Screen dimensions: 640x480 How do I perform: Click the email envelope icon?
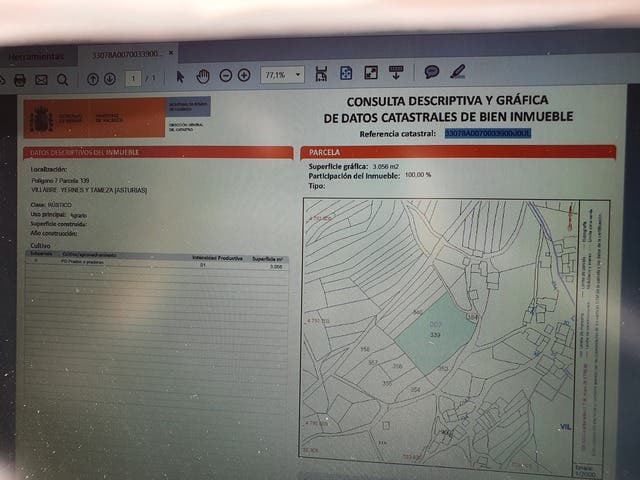(41, 79)
